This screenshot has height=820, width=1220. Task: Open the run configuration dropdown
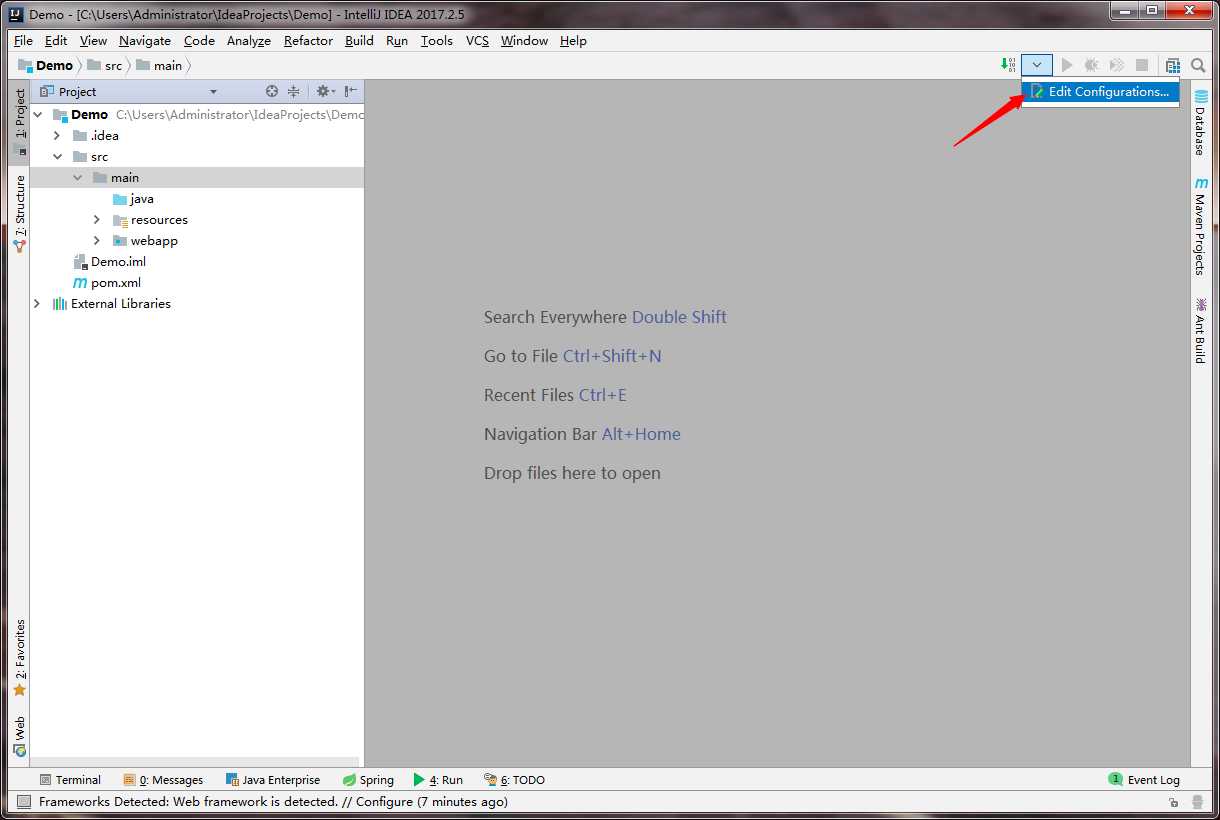1037,65
